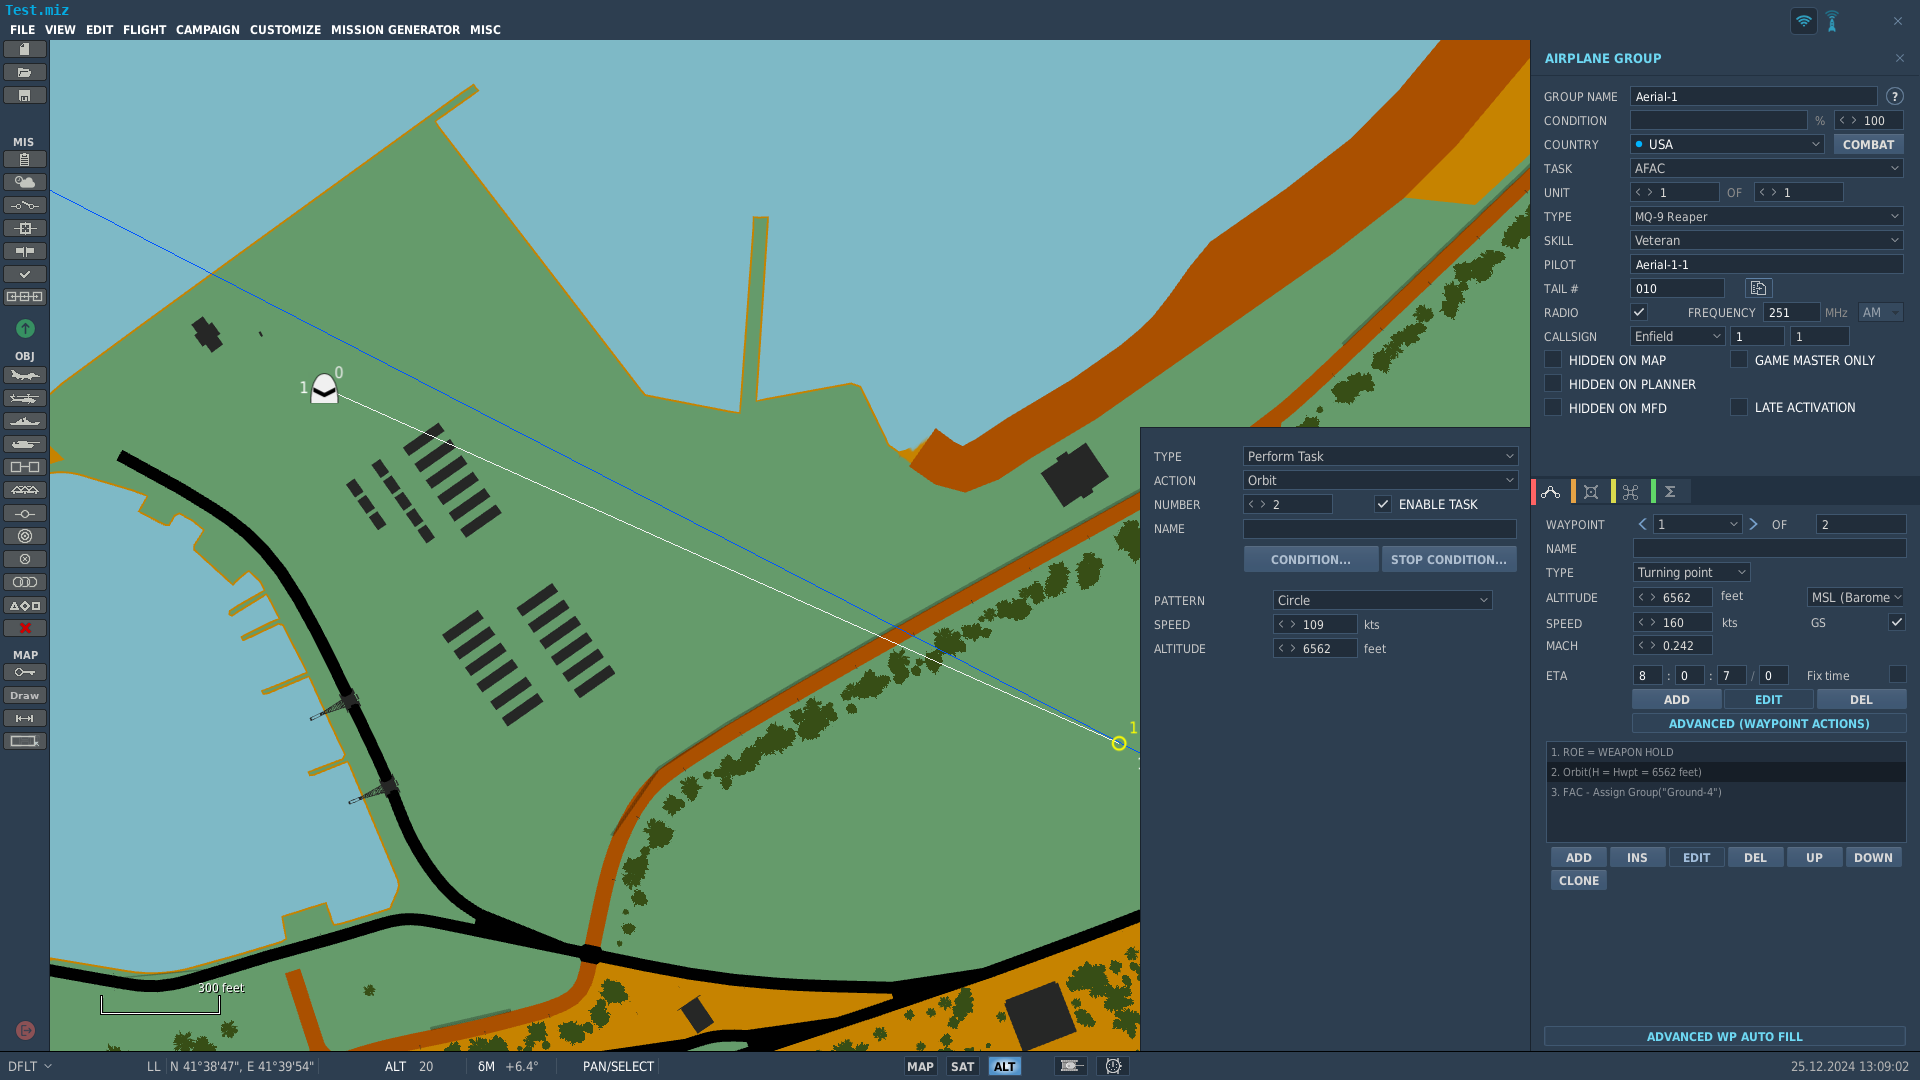The image size is (1920, 1080).
Task: Click the STOP CONDITION... button
Action: [x=1449, y=559]
